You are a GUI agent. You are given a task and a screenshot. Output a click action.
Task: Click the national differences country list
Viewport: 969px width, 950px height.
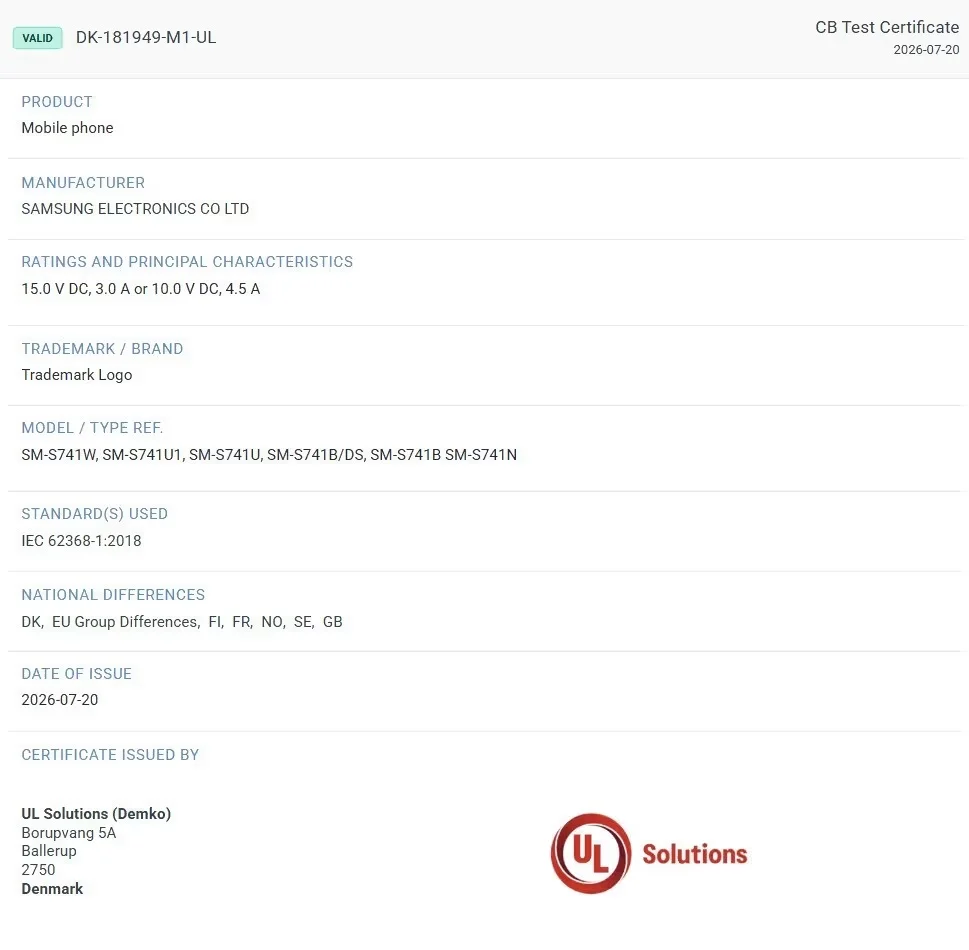pyautogui.click(x=182, y=621)
